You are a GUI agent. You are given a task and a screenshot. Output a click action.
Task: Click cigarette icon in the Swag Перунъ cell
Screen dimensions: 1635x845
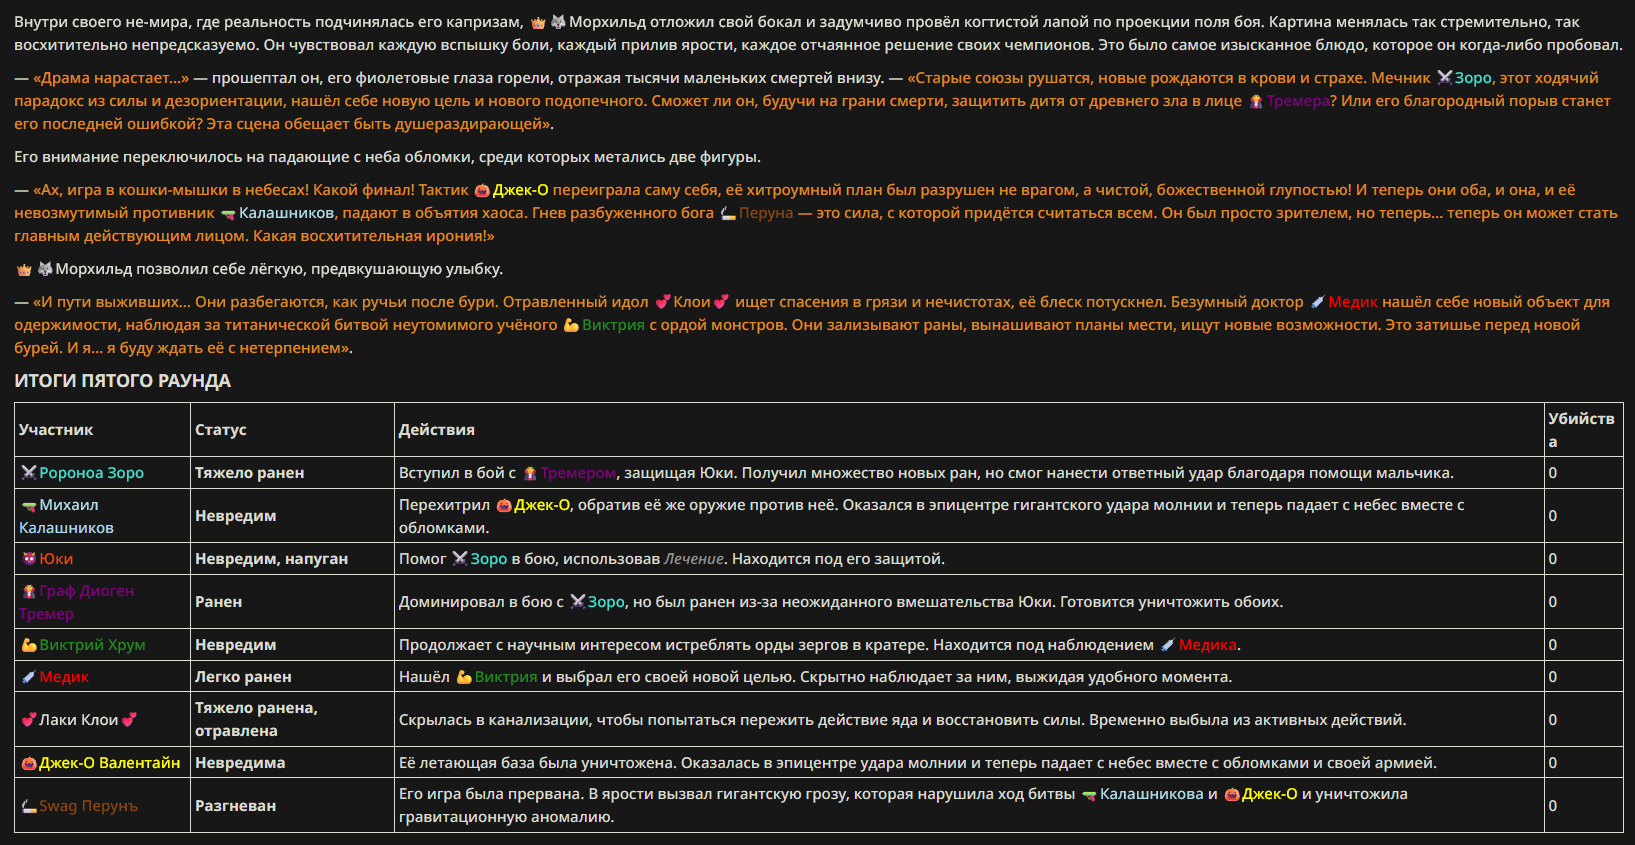point(29,806)
